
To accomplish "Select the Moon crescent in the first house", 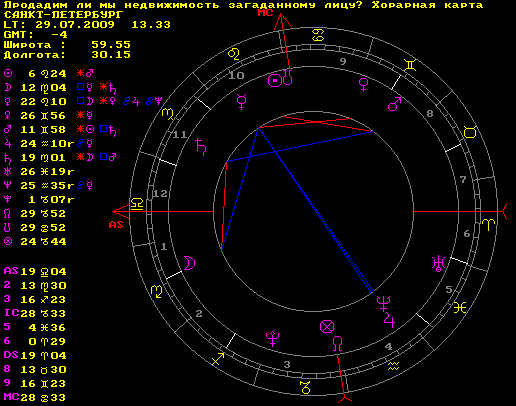I will click(x=189, y=263).
